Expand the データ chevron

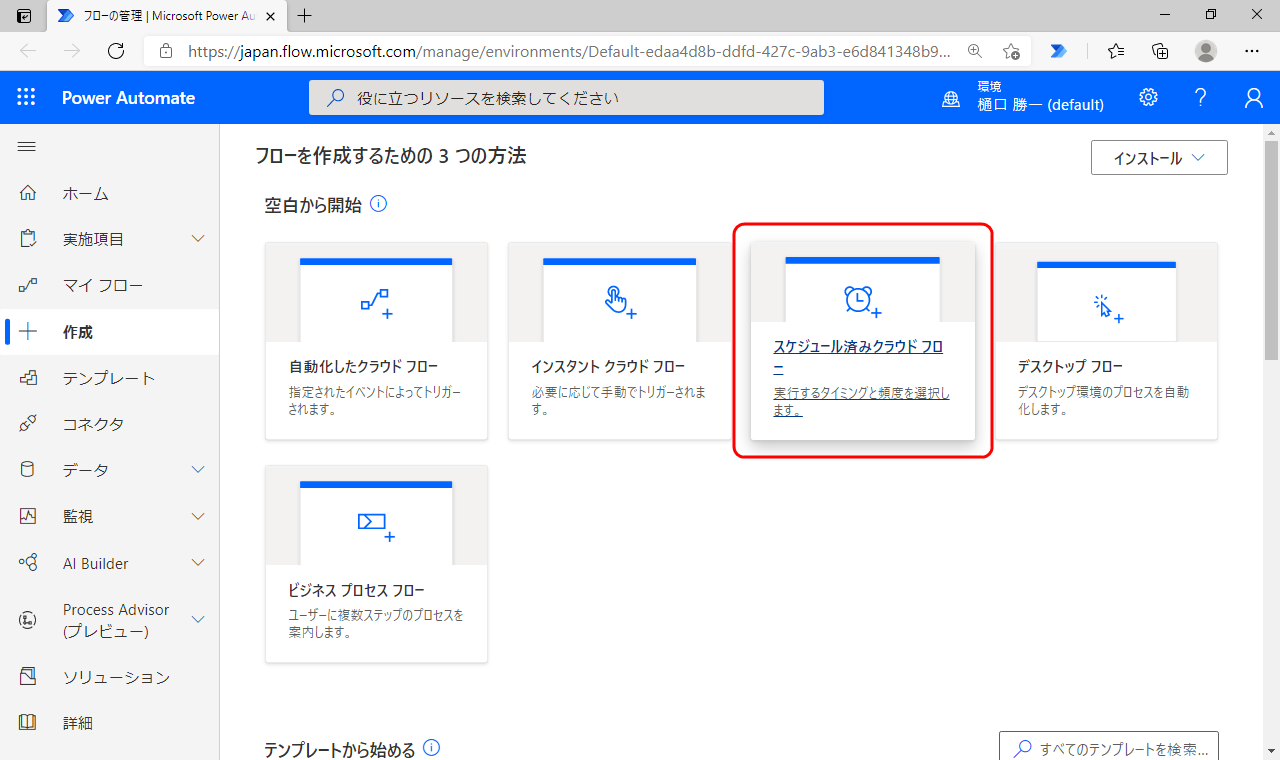(x=198, y=470)
